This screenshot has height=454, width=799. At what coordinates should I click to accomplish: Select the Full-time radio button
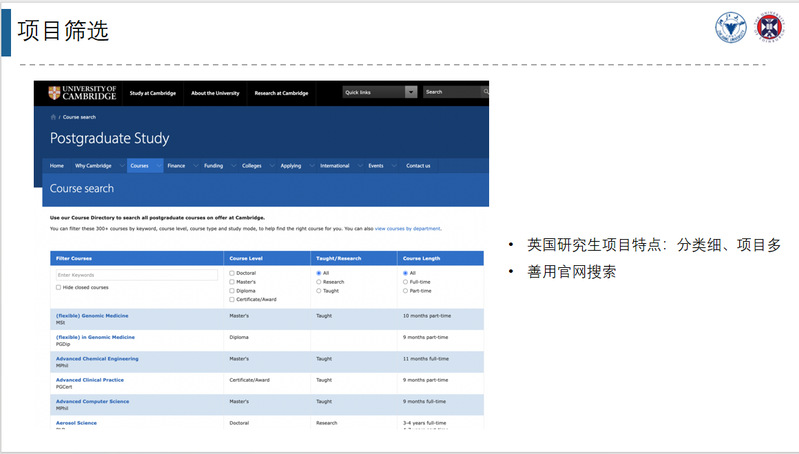pos(405,282)
